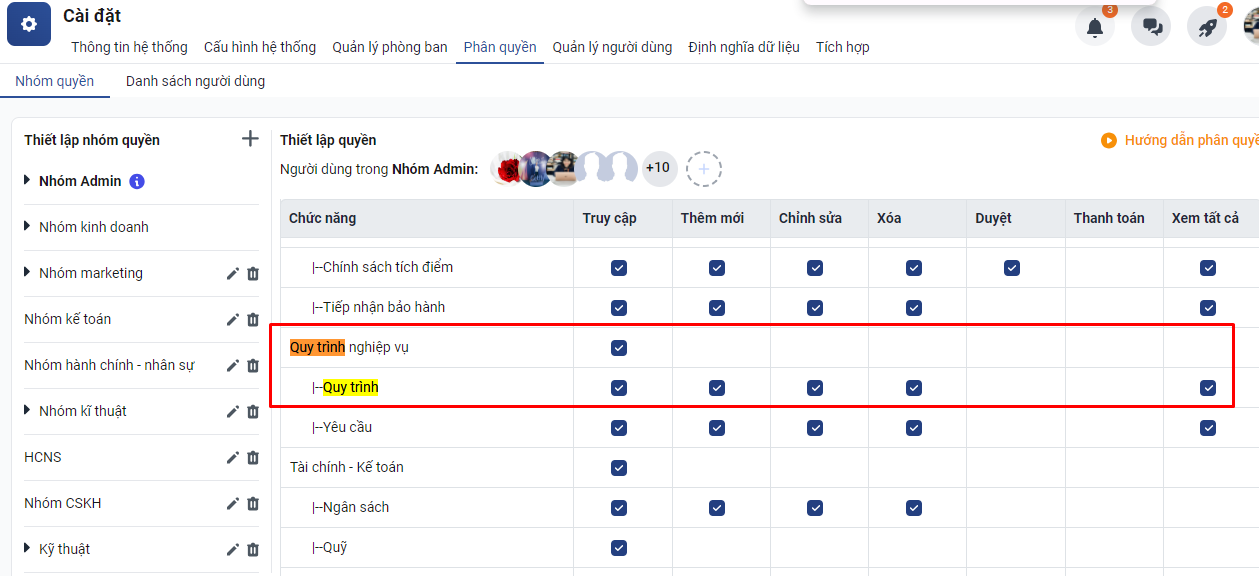The height and width of the screenshot is (576, 1259).
Task: Expand the Nhóm kĩ thuật tree arrow
Action: 28,411
